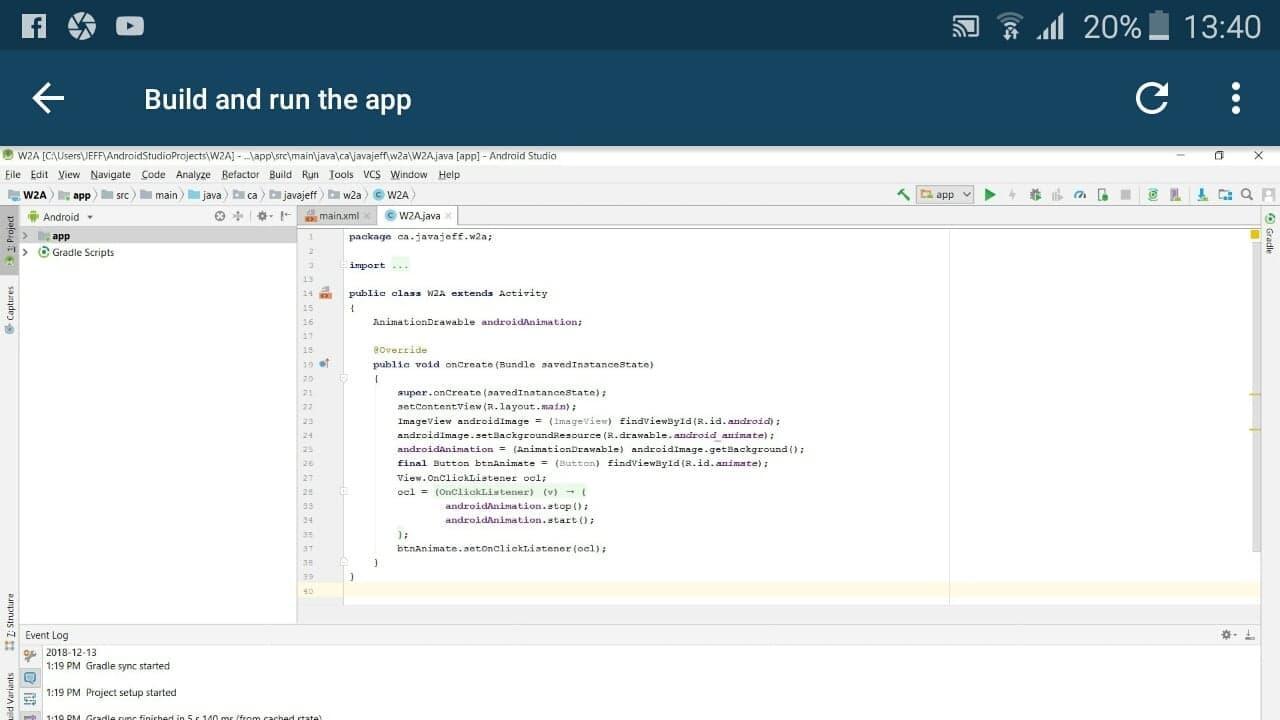Click the Search Everywhere magnifier icon

[1247, 195]
